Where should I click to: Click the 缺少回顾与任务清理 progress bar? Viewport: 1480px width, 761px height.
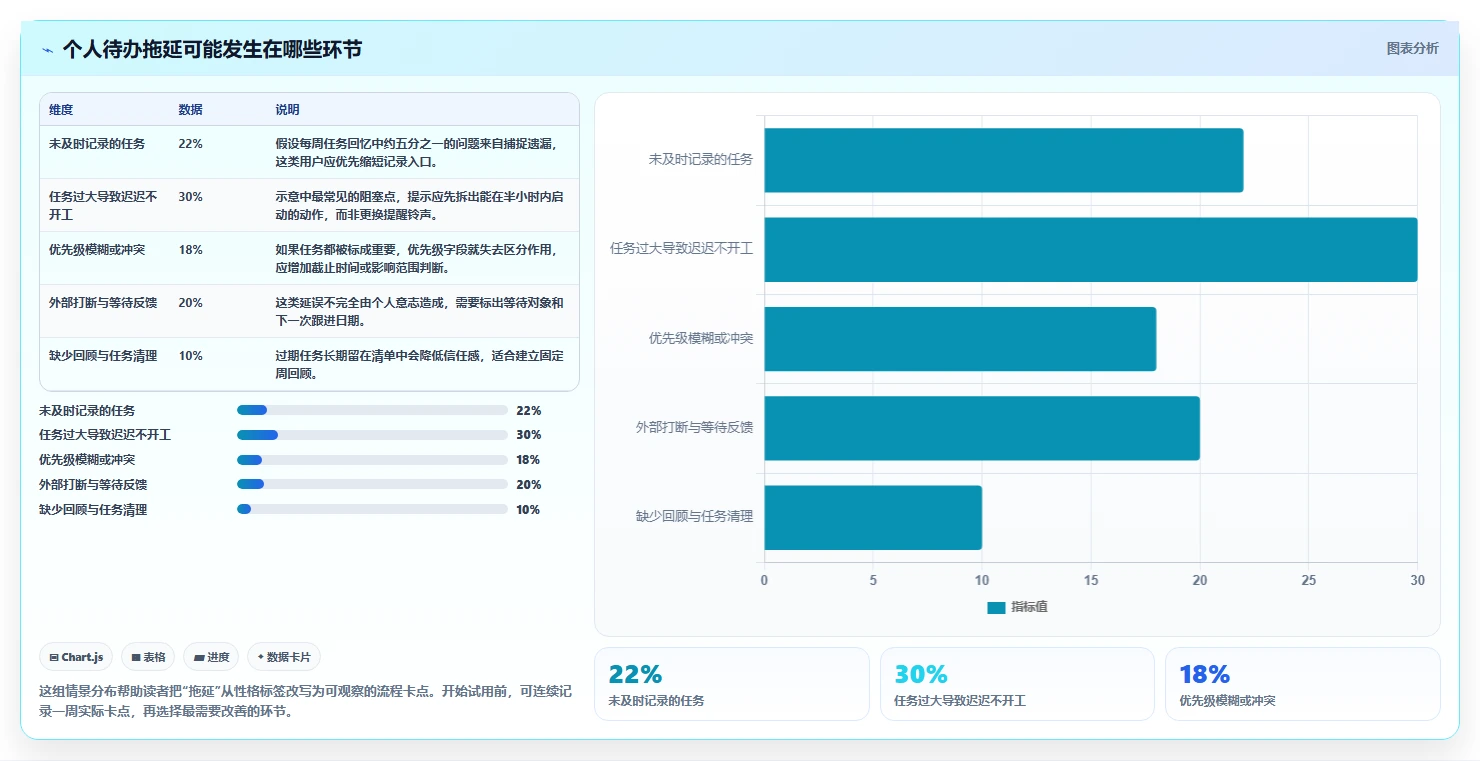pyautogui.click(x=372, y=509)
